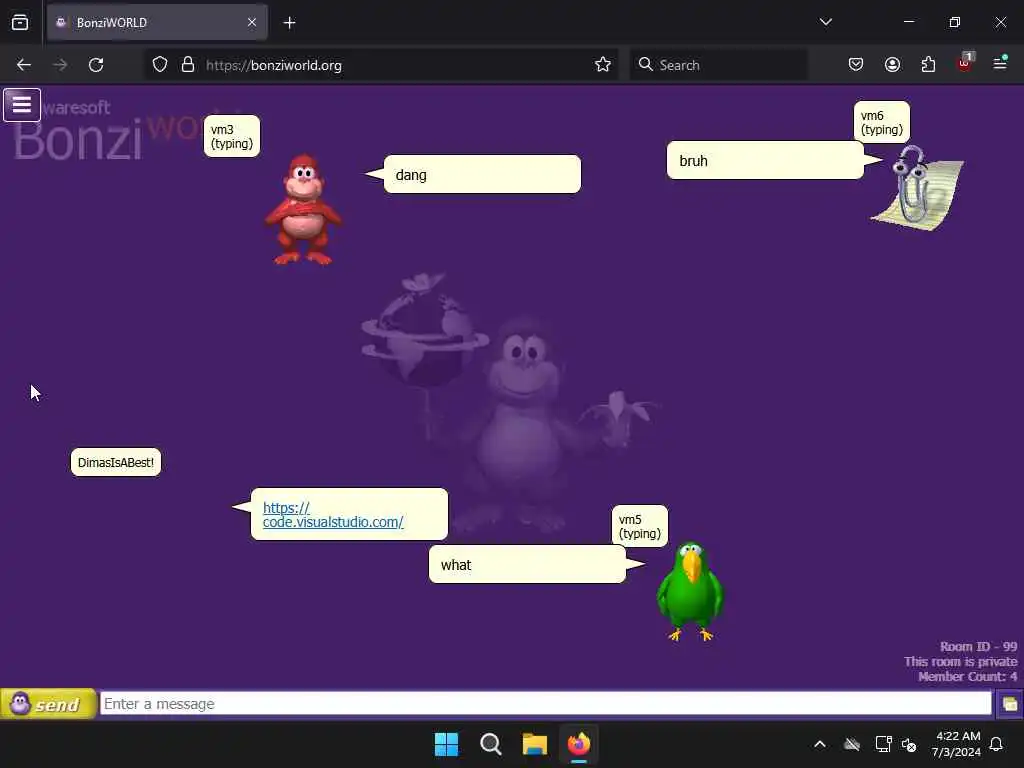Open the Firefox application menu
The width and height of the screenshot is (1024, 768).
tap(1000, 63)
